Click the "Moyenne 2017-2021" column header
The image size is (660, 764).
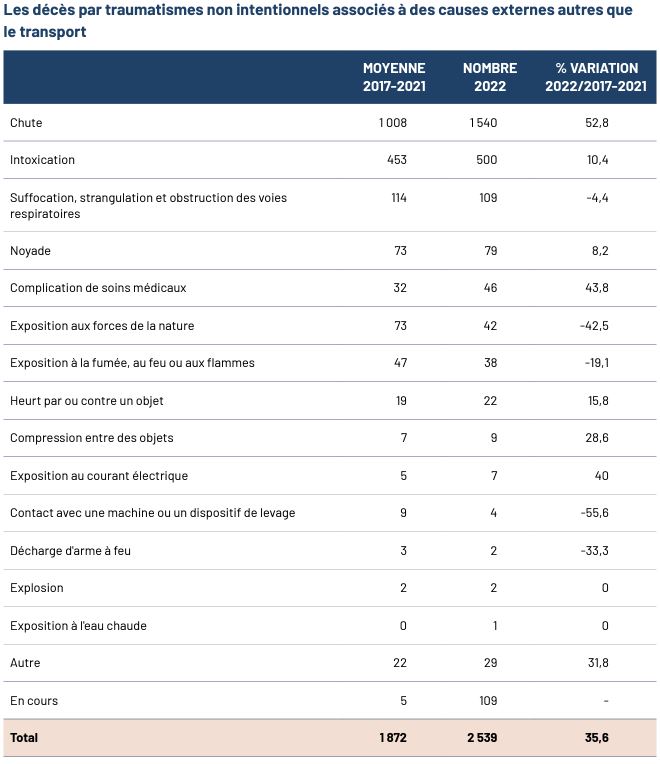(394, 77)
